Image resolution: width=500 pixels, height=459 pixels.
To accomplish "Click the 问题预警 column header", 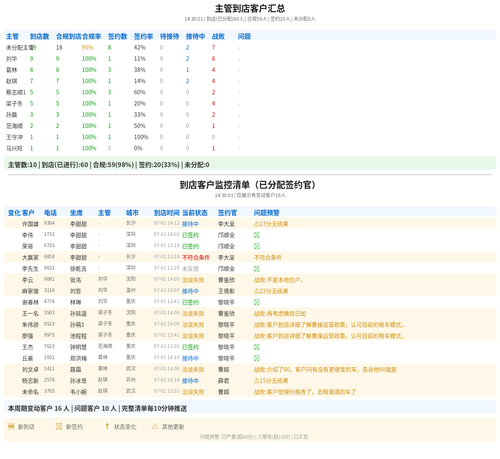I will (267, 213).
